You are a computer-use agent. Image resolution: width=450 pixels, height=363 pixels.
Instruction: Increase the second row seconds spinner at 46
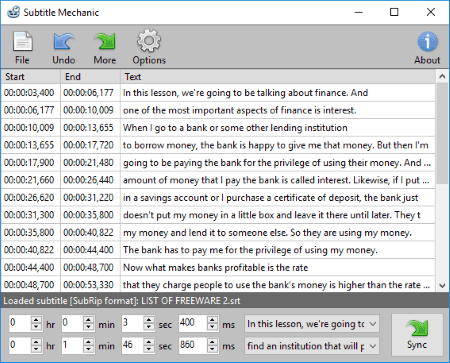point(149,342)
